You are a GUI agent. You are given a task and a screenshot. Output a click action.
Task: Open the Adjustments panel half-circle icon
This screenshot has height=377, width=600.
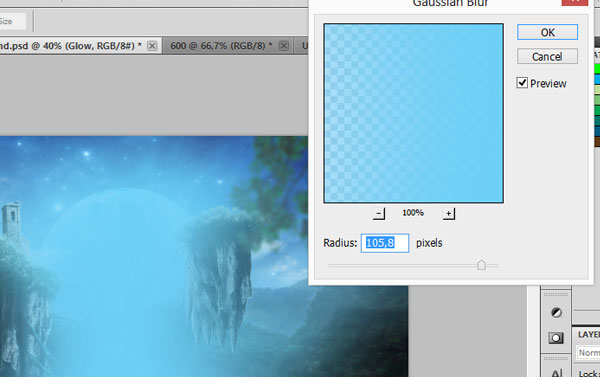pyautogui.click(x=556, y=312)
